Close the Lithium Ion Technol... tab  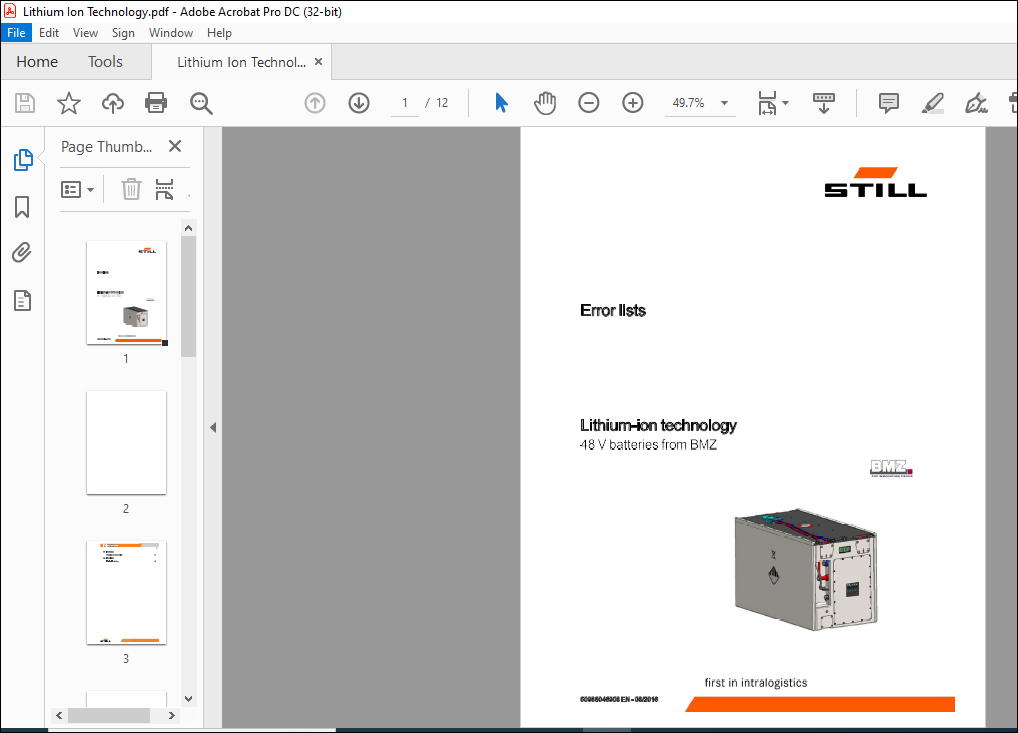pyautogui.click(x=318, y=62)
